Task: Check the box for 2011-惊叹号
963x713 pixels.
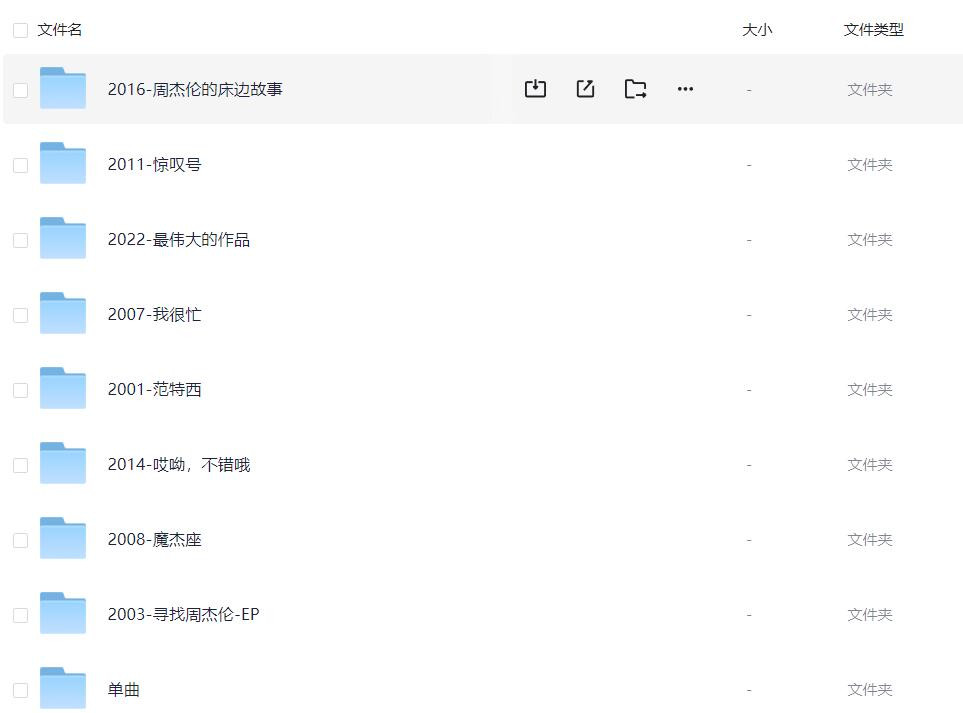Action: pos(20,165)
